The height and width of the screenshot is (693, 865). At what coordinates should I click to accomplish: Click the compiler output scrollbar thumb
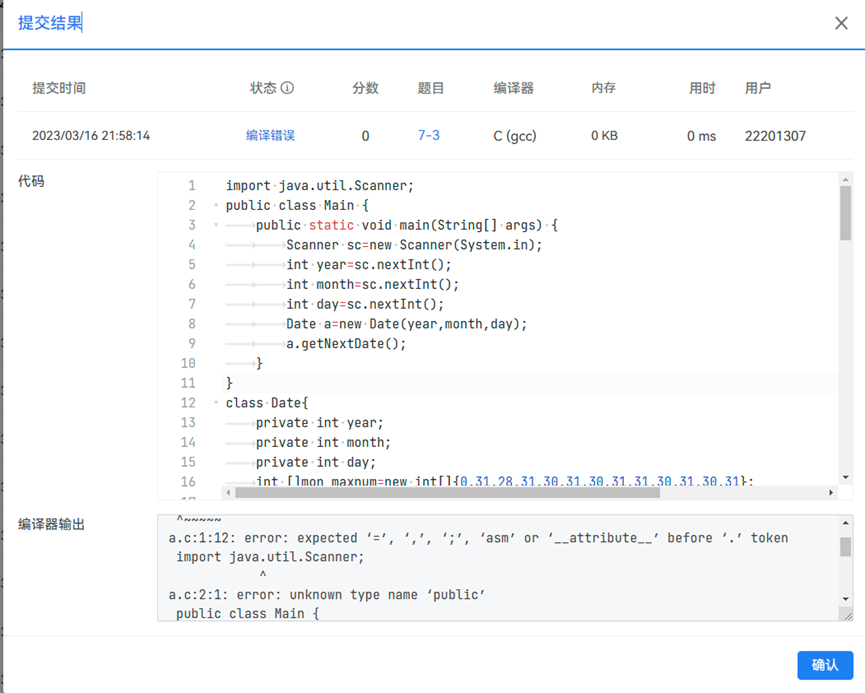coord(846,546)
